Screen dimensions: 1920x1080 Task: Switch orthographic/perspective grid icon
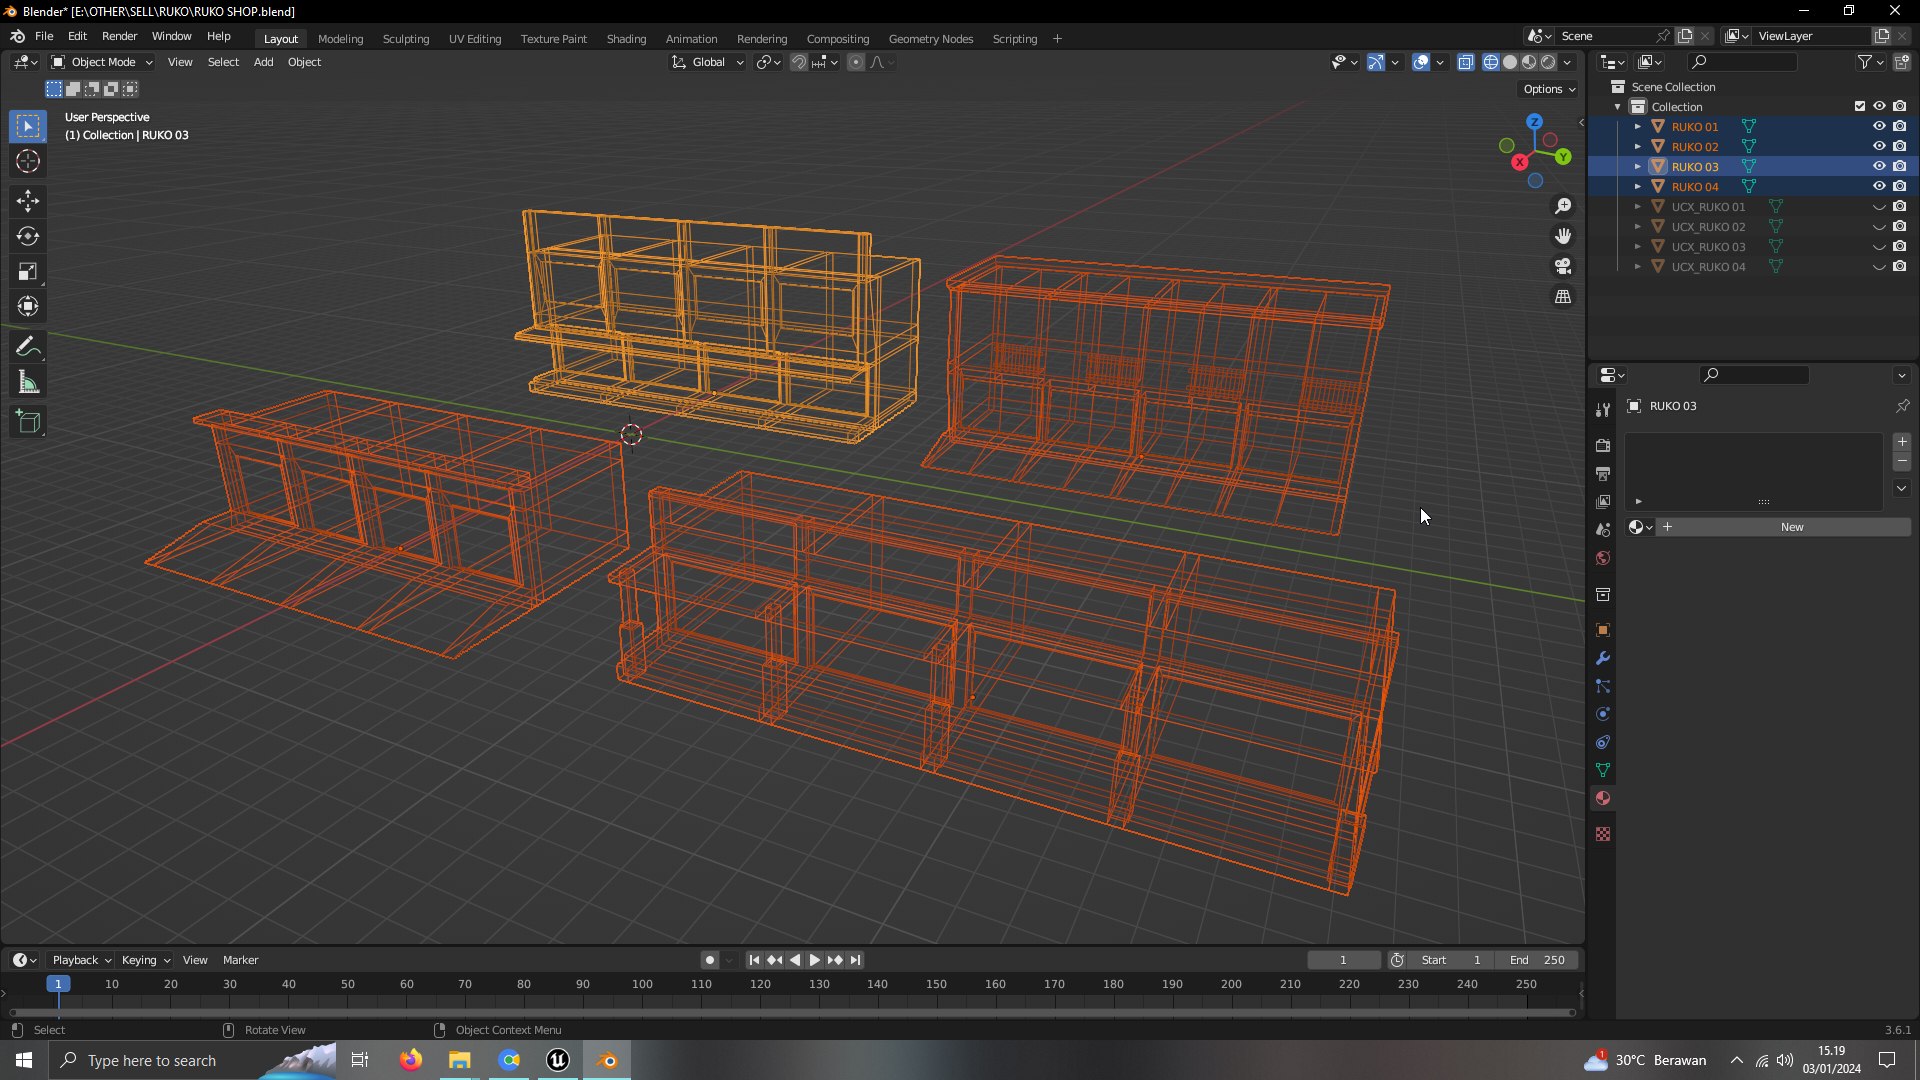pos(1563,297)
